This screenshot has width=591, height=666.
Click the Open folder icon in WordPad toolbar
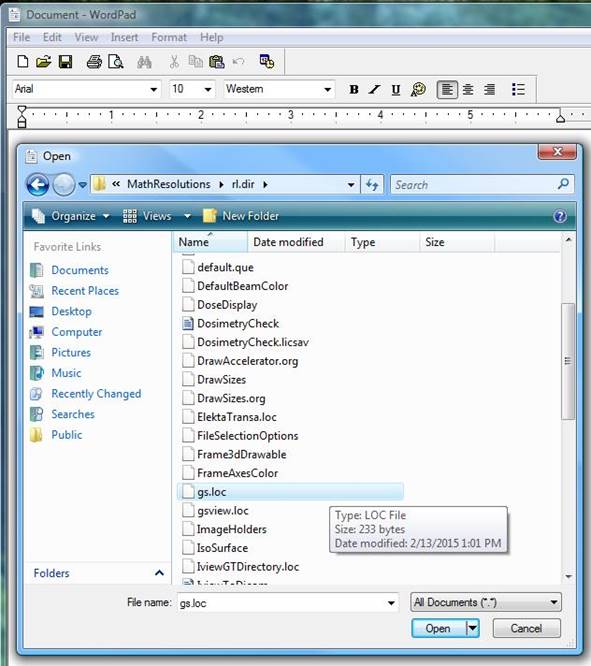pyautogui.click(x=43, y=62)
